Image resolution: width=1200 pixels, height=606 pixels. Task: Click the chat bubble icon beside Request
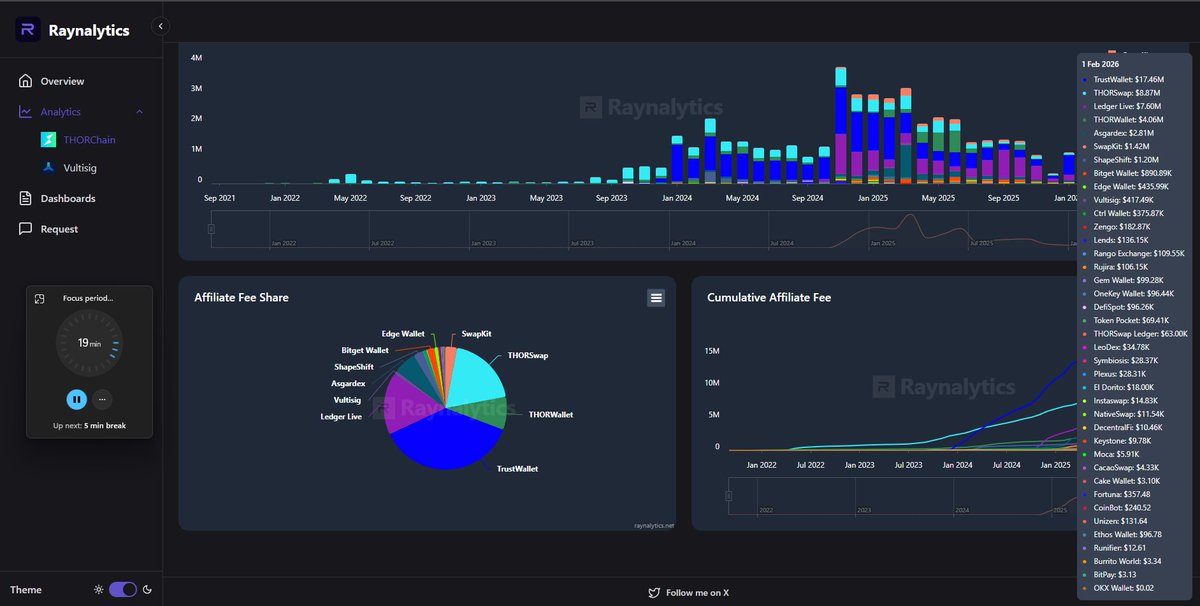25,229
